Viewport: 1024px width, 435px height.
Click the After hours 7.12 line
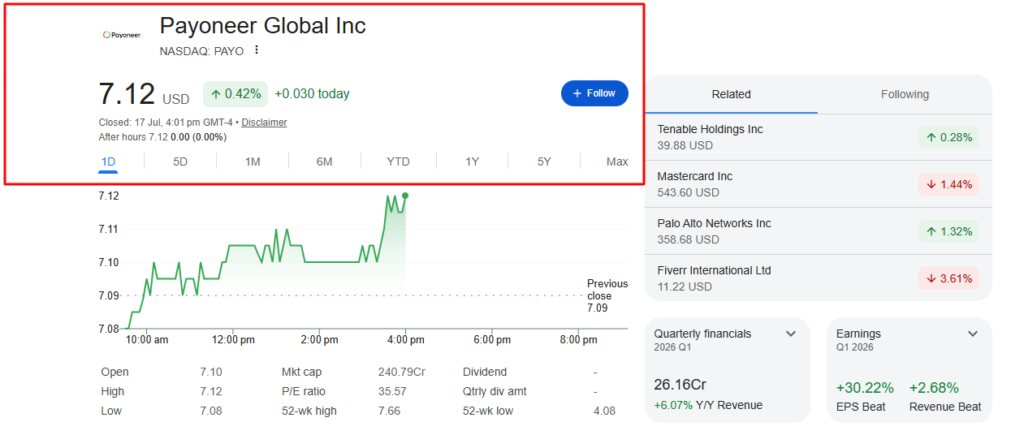(163, 137)
